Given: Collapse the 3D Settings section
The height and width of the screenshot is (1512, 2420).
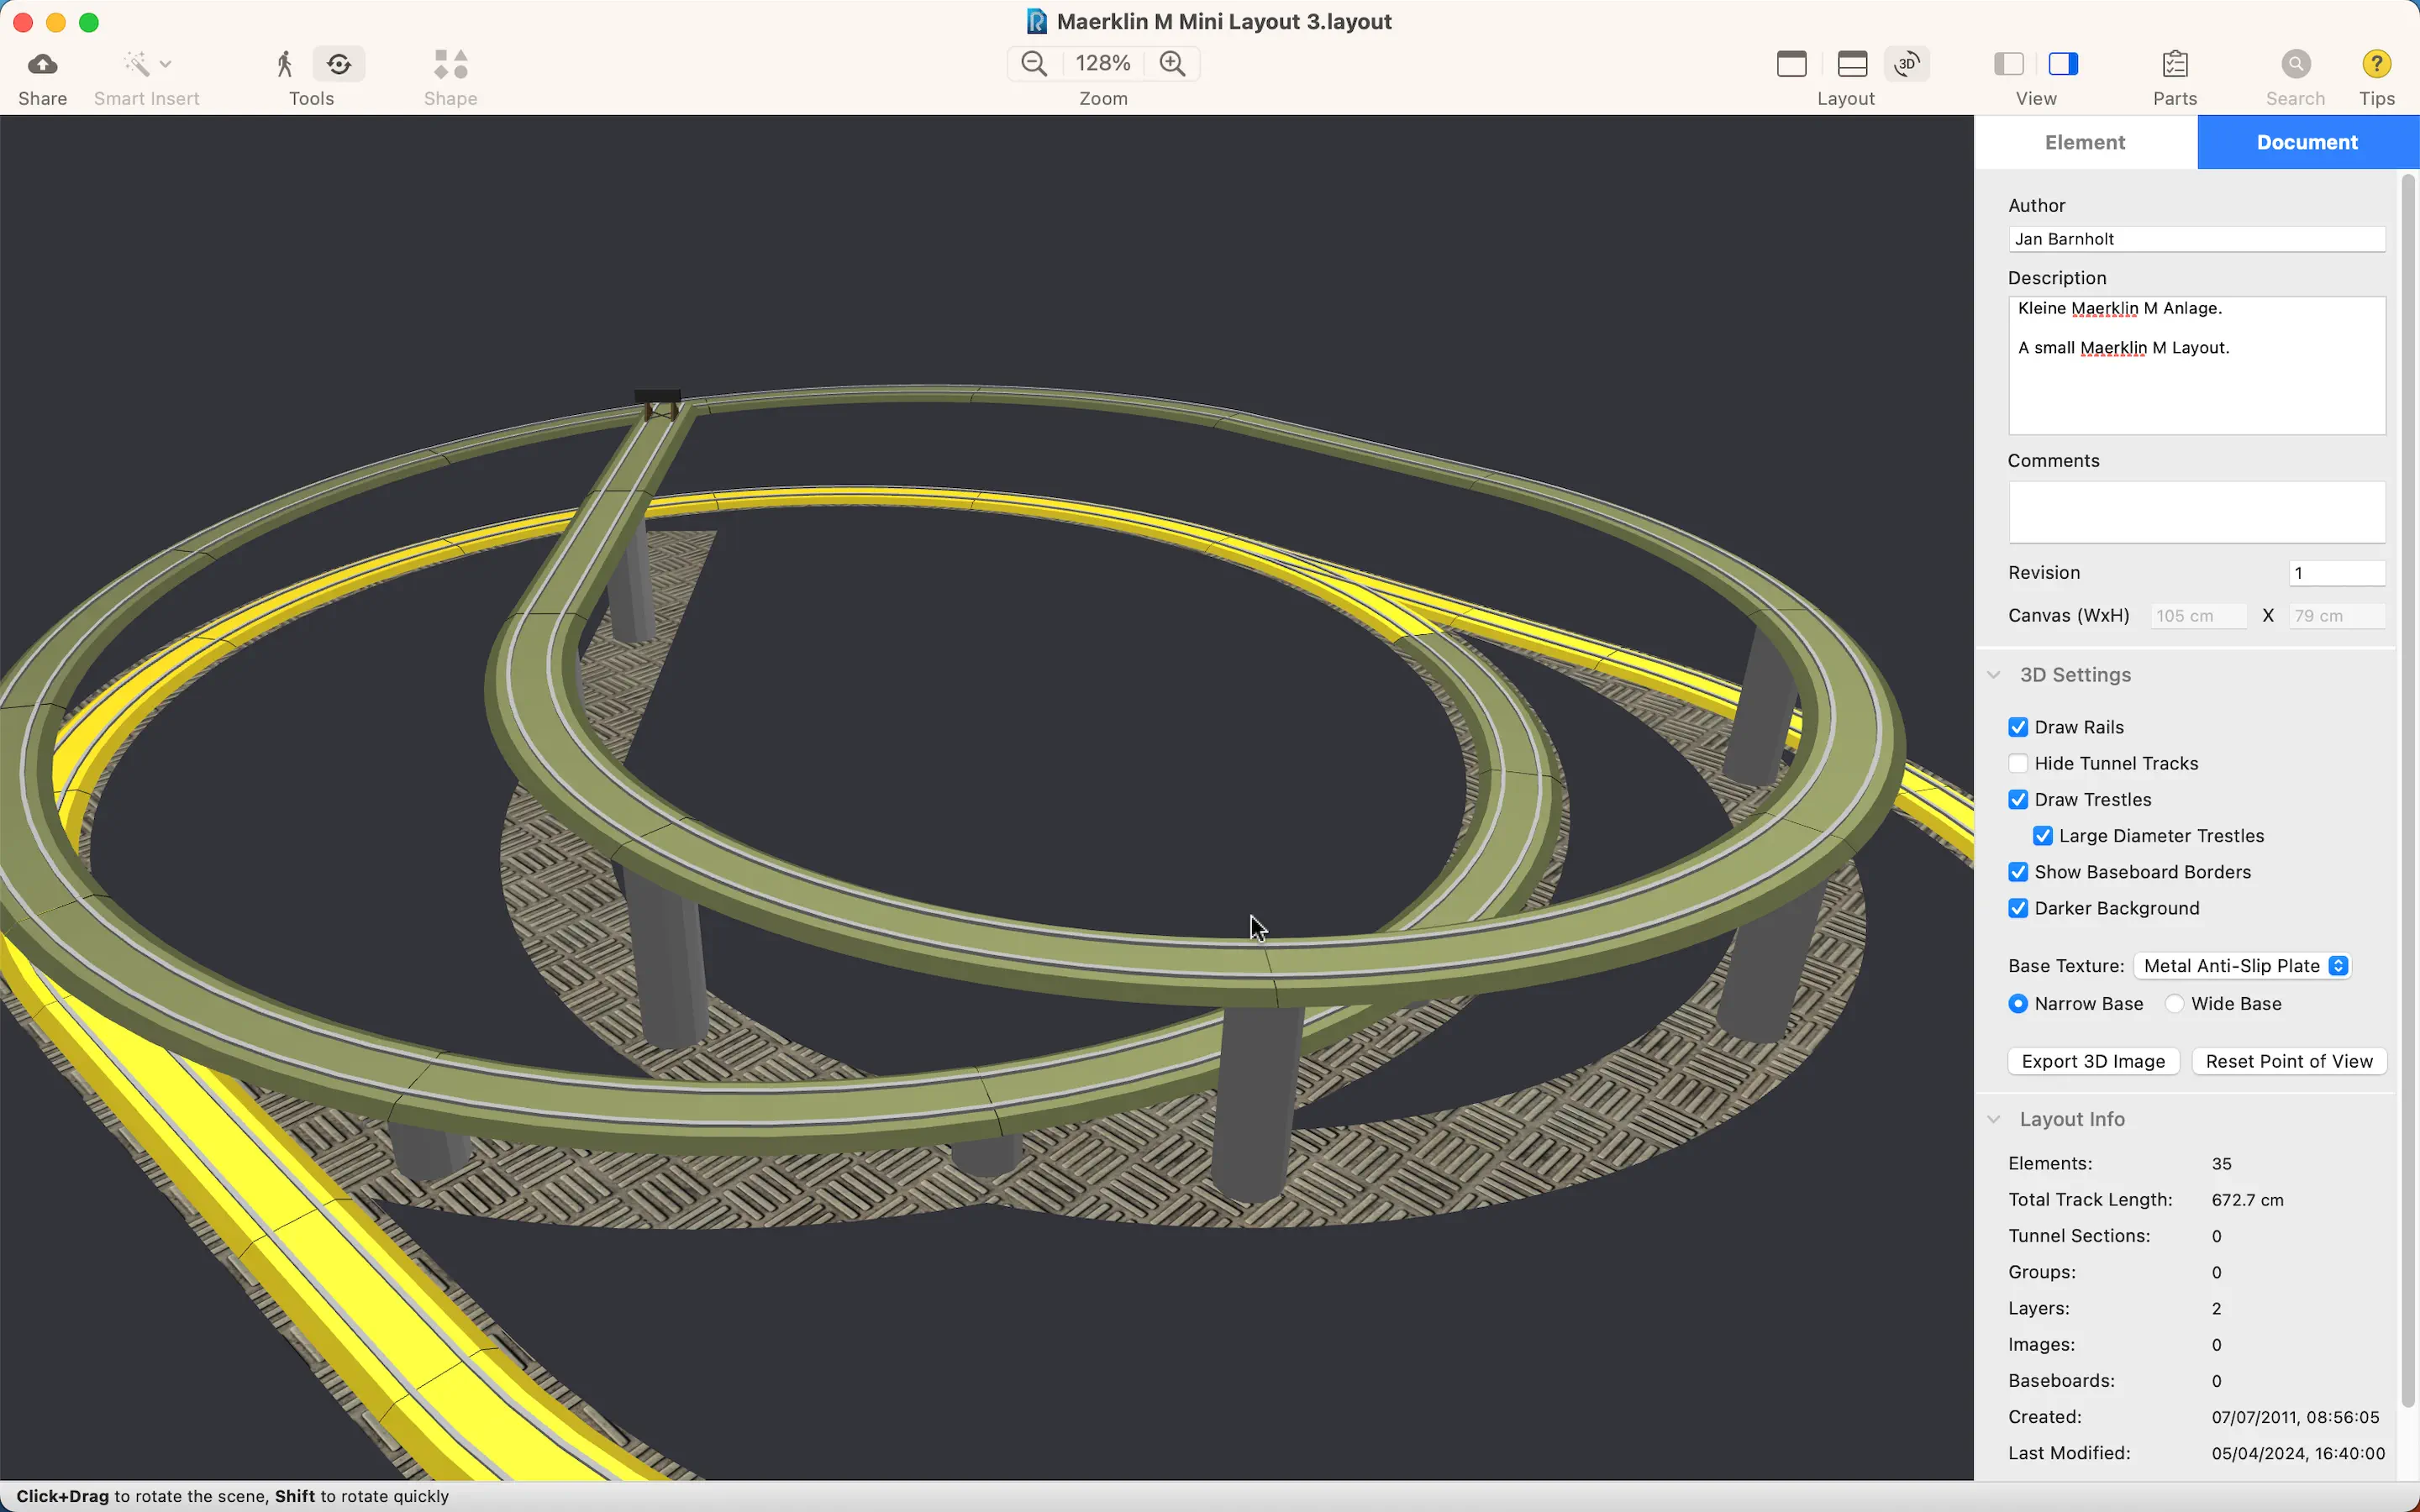Looking at the screenshot, I should point(1994,675).
